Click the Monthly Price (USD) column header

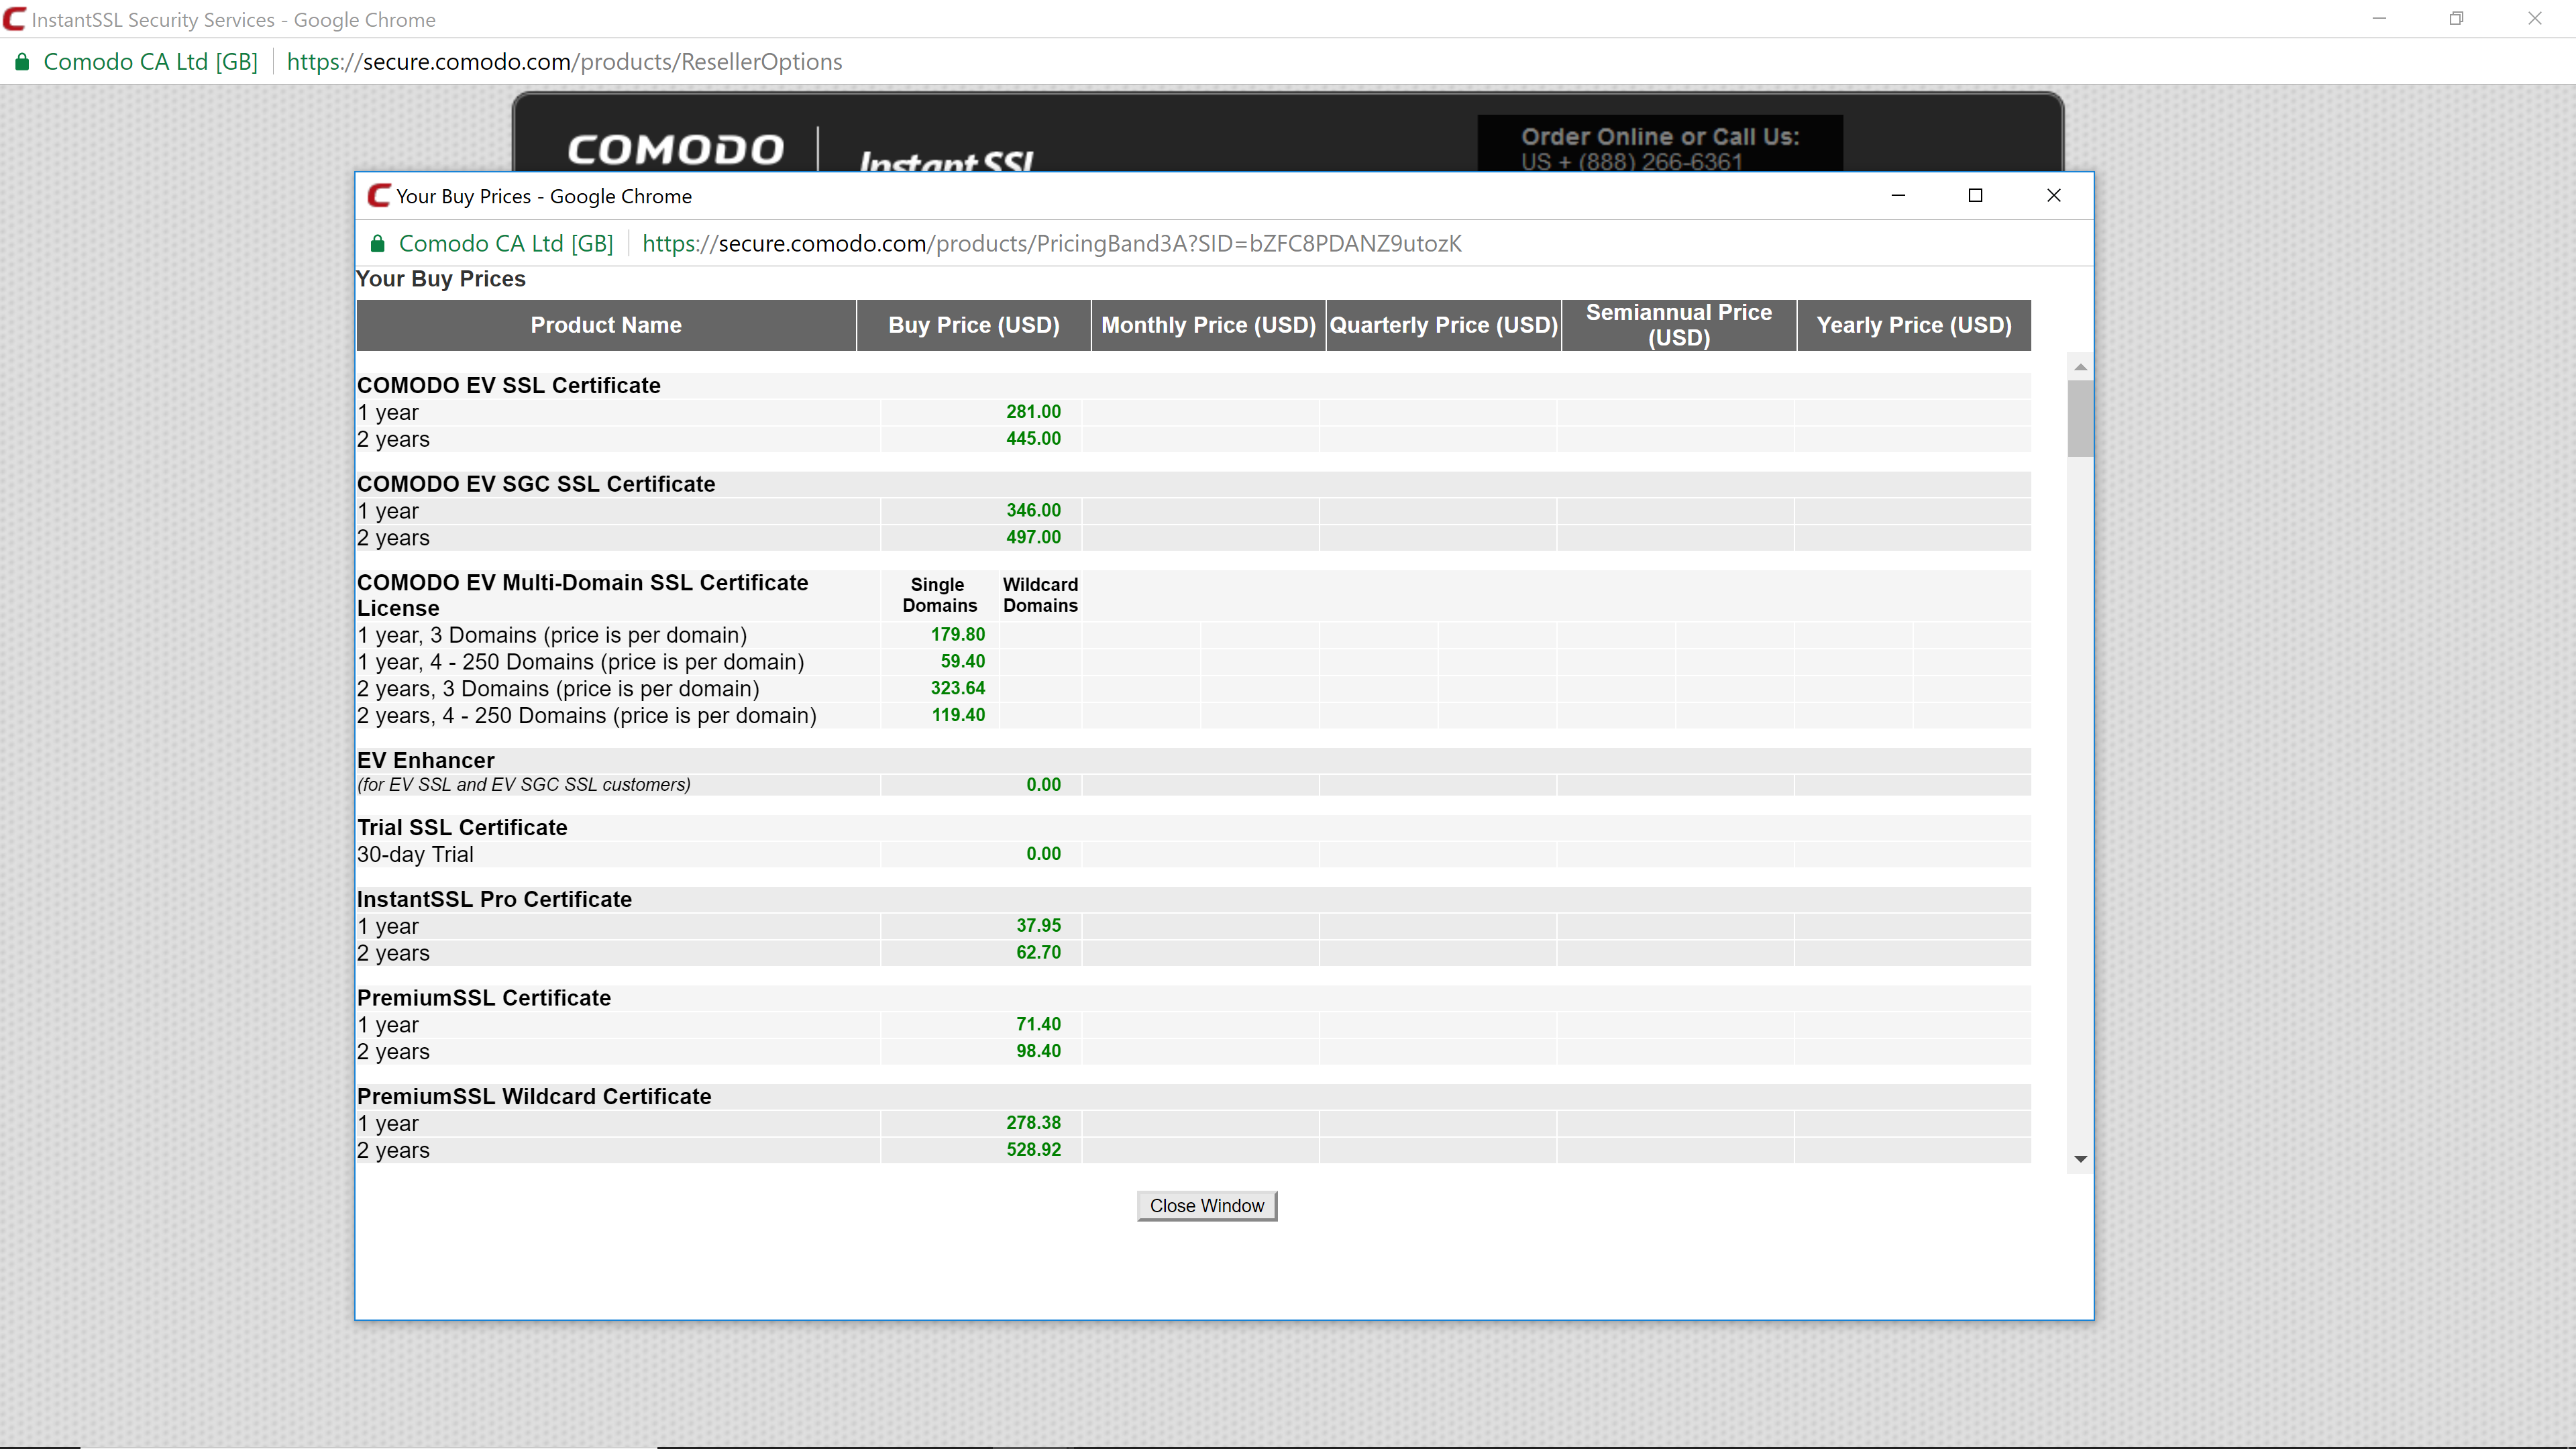[1208, 325]
